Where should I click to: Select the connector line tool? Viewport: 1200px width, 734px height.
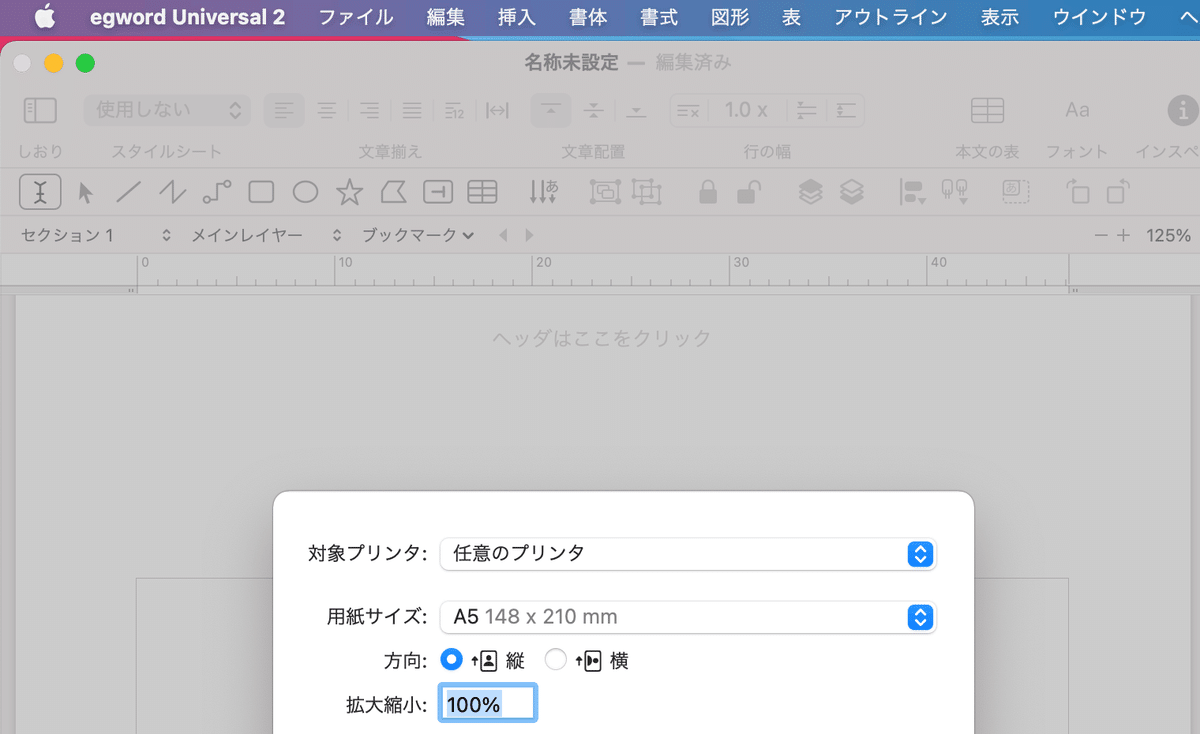coord(217,191)
